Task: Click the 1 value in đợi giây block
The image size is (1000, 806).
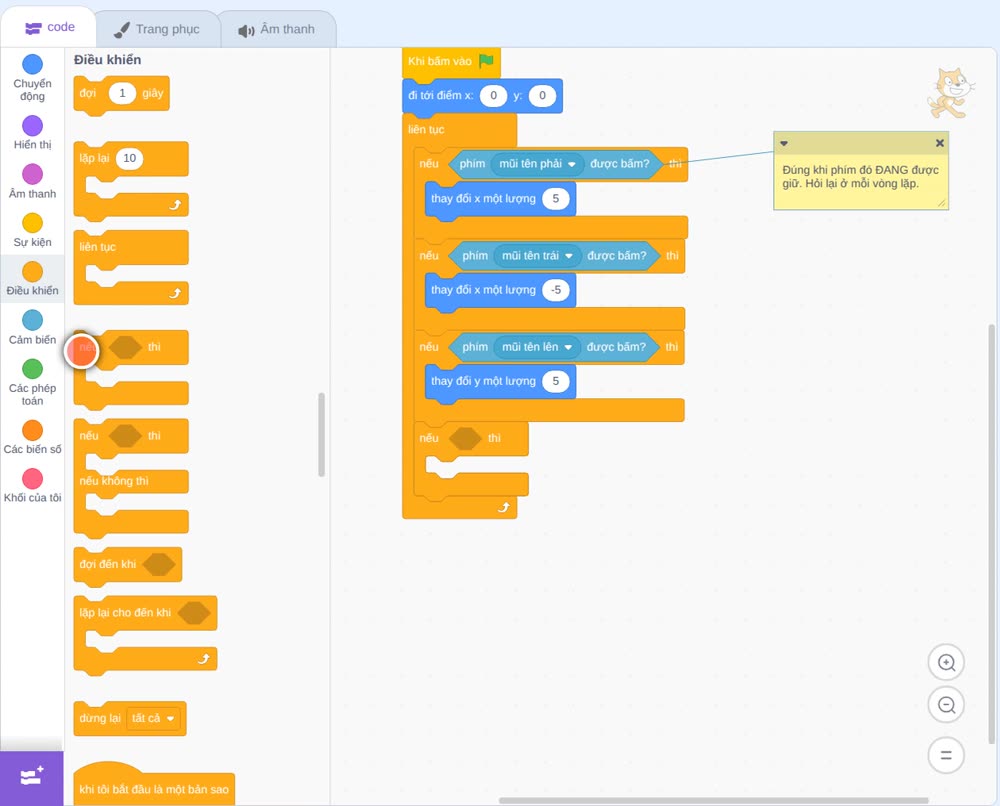Action: (x=122, y=93)
